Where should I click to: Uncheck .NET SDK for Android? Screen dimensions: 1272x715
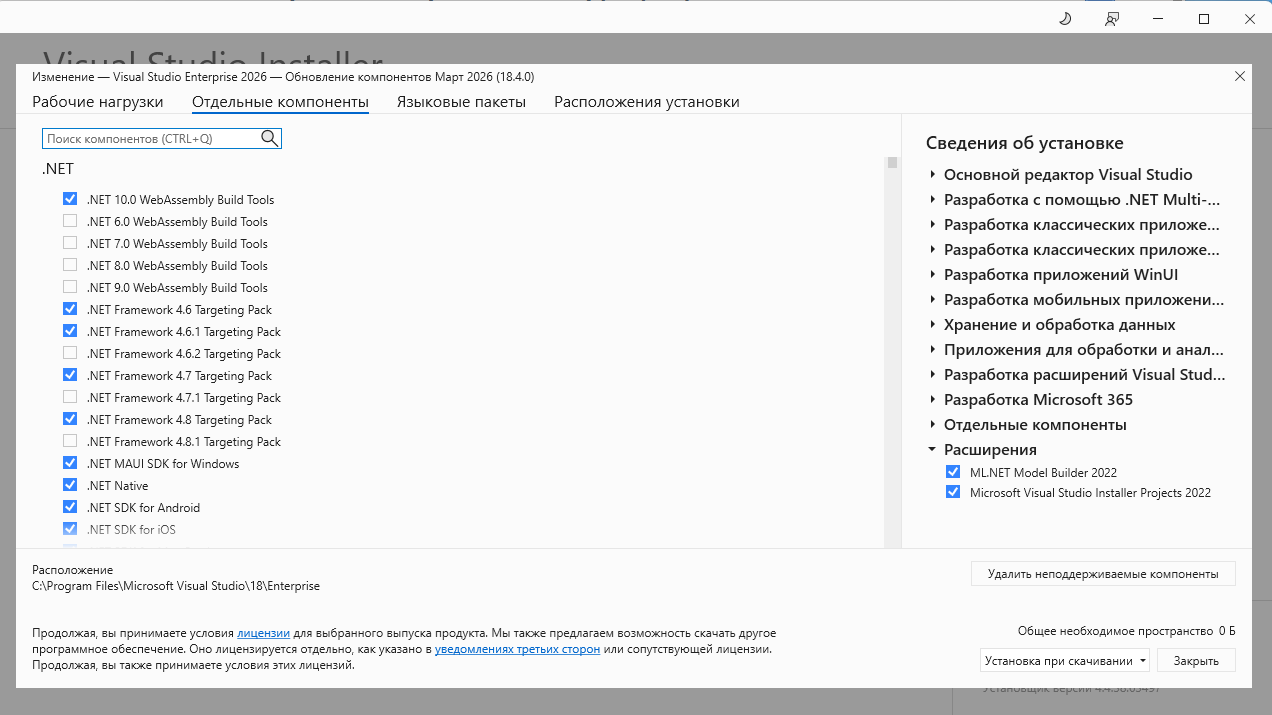pyautogui.click(x=70, y=507)
